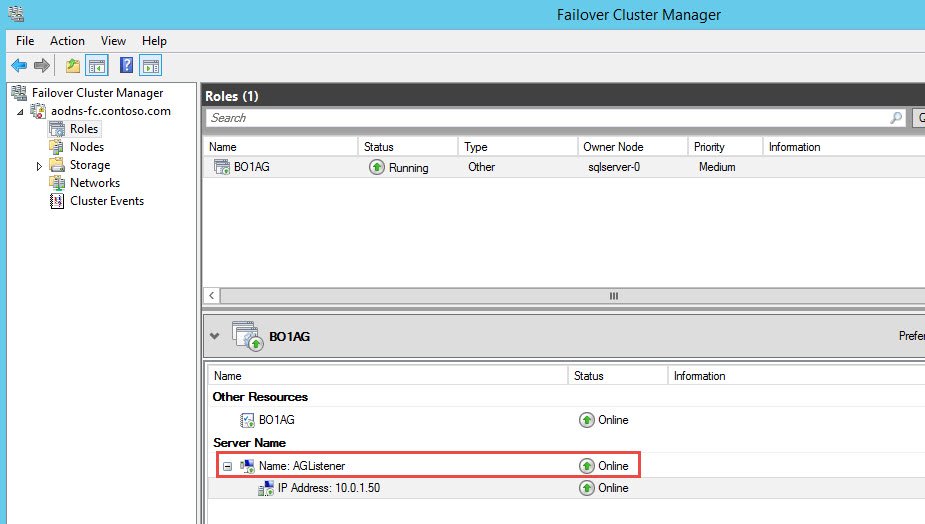
Task: Sort roles by Status column header
Action: point(408,147)
